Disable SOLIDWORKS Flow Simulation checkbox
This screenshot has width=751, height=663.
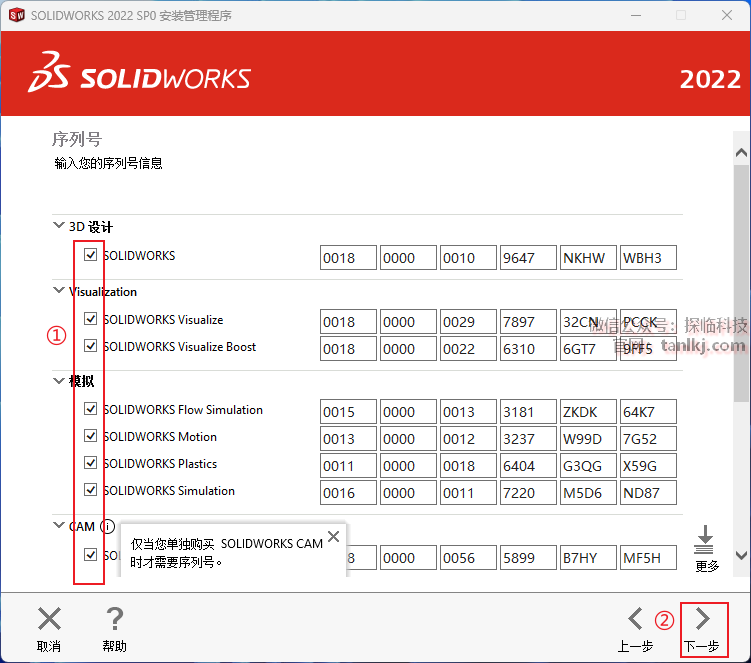click(91, 409)
